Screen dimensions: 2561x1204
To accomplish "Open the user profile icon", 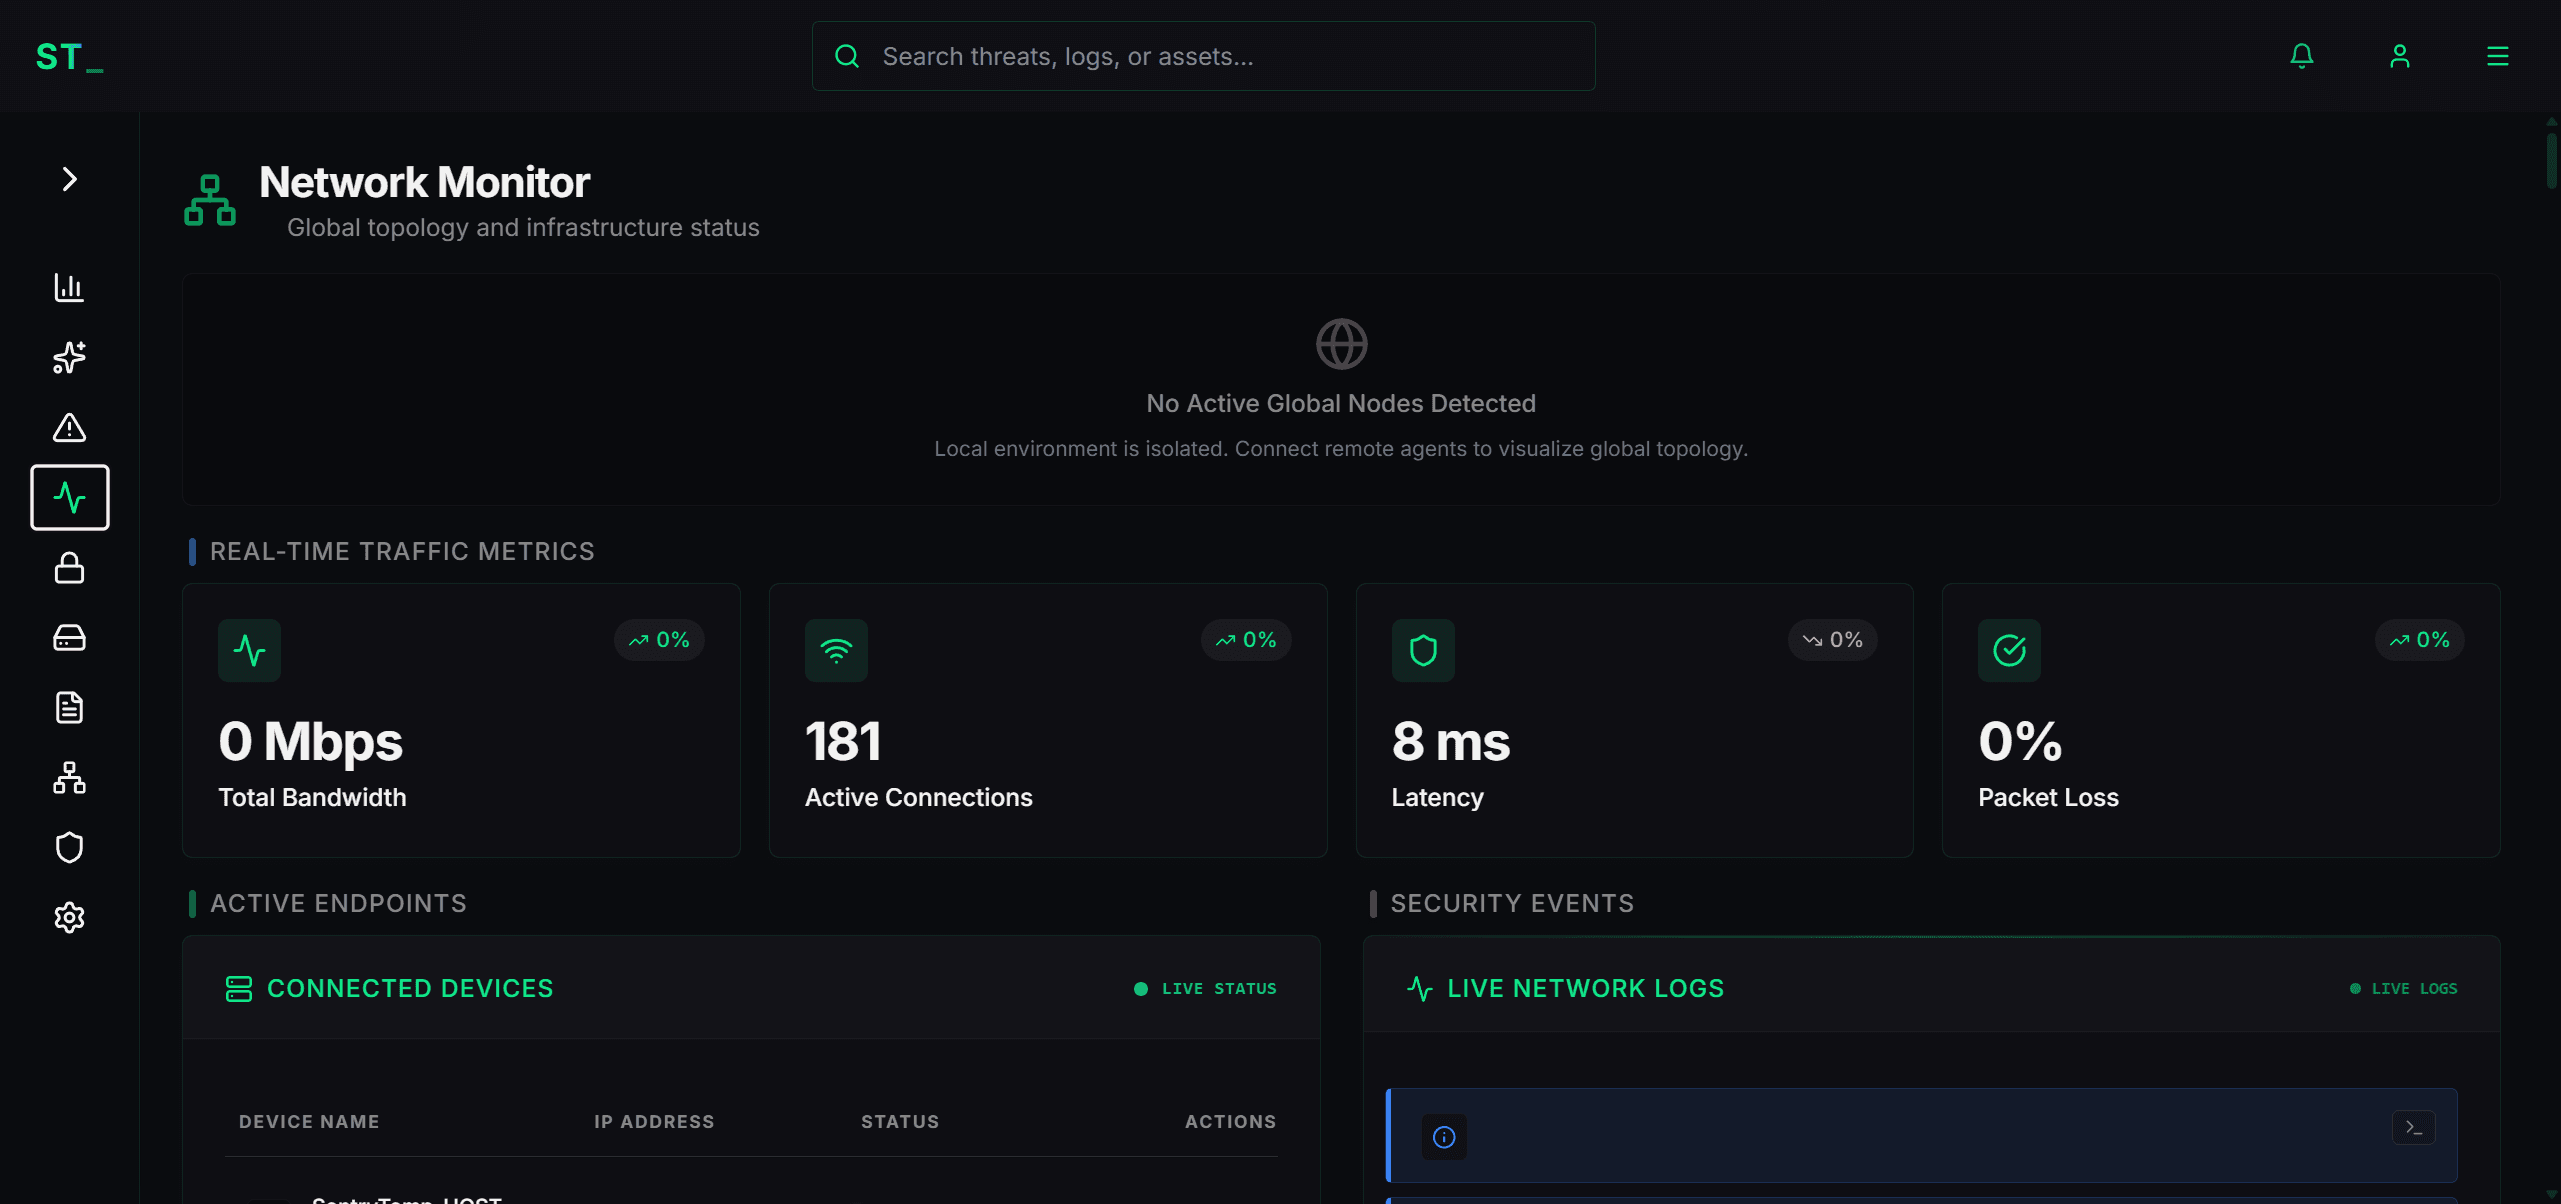I will (2400, 56).
